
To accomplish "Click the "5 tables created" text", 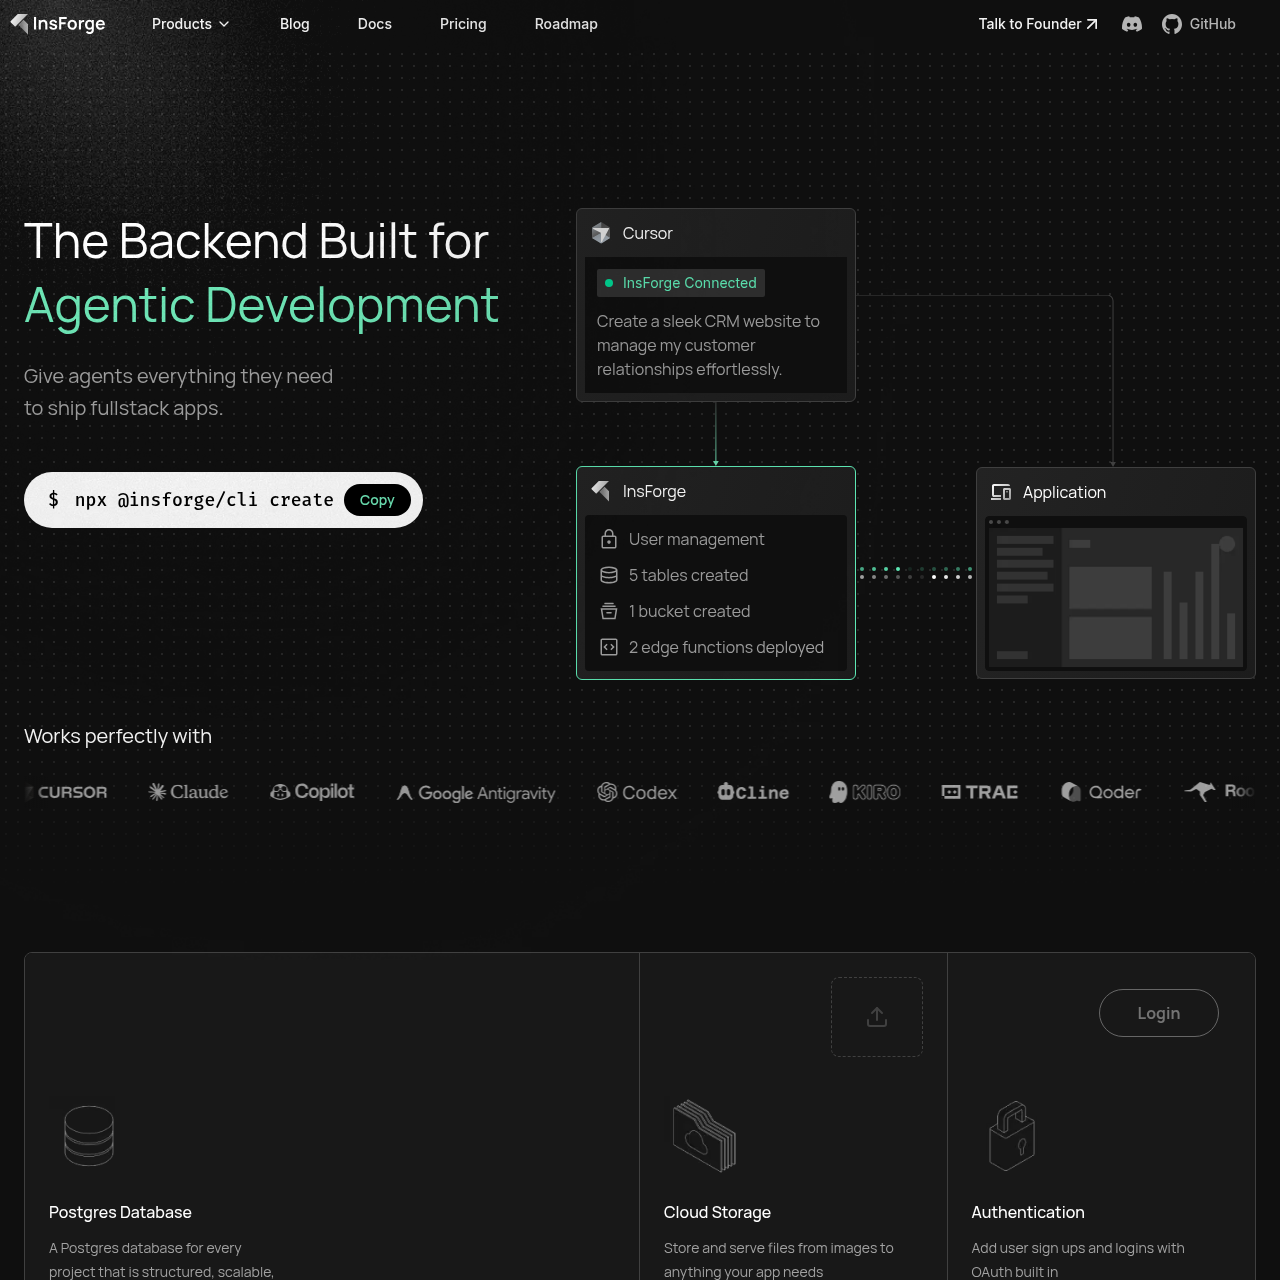I will (688, 575).
